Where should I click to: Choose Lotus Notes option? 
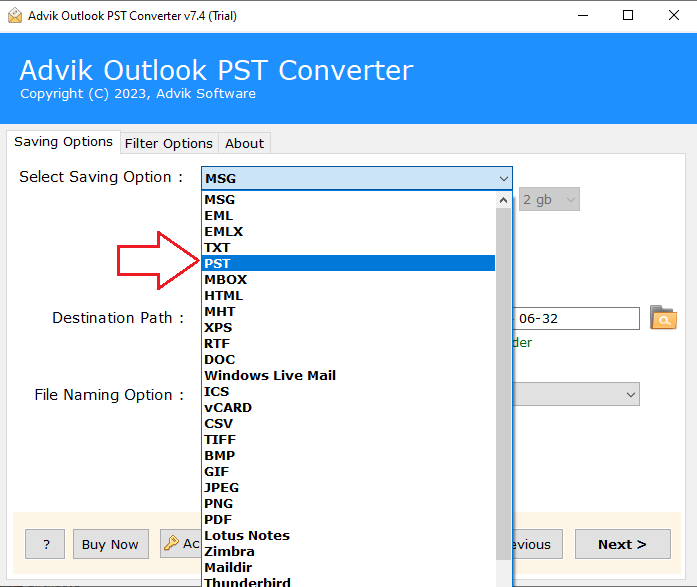pyautogui.click(x=348, y=535)
